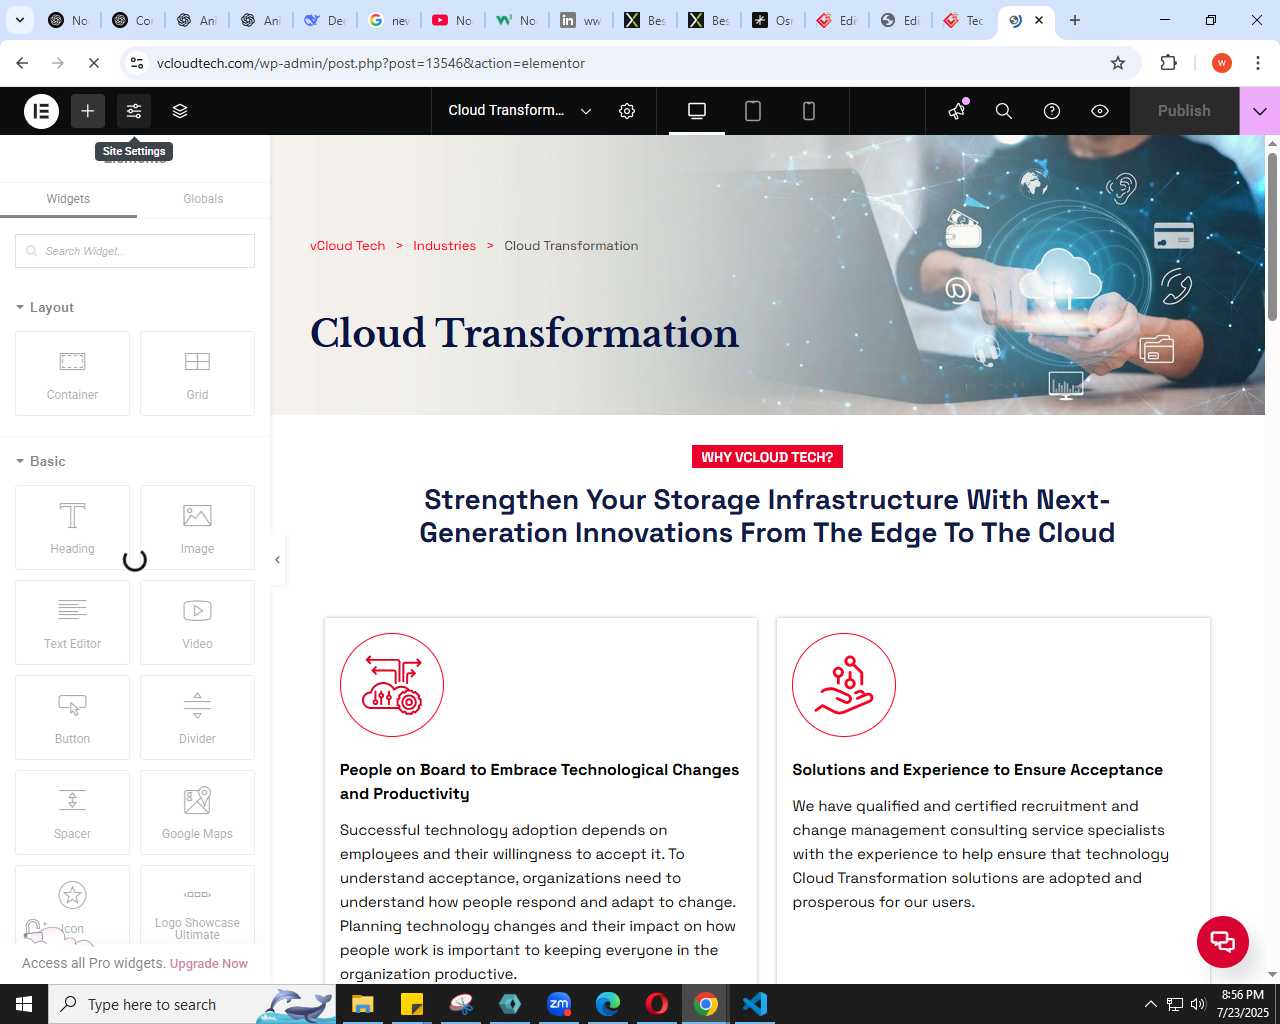Open page settings gear icon
This screenshot has height=1024, width=1280.
[627, 111]
